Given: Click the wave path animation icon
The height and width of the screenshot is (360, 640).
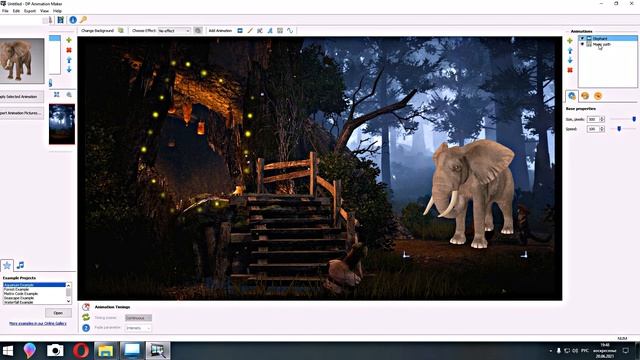Looking at the screenshot, I should (290, 31).
